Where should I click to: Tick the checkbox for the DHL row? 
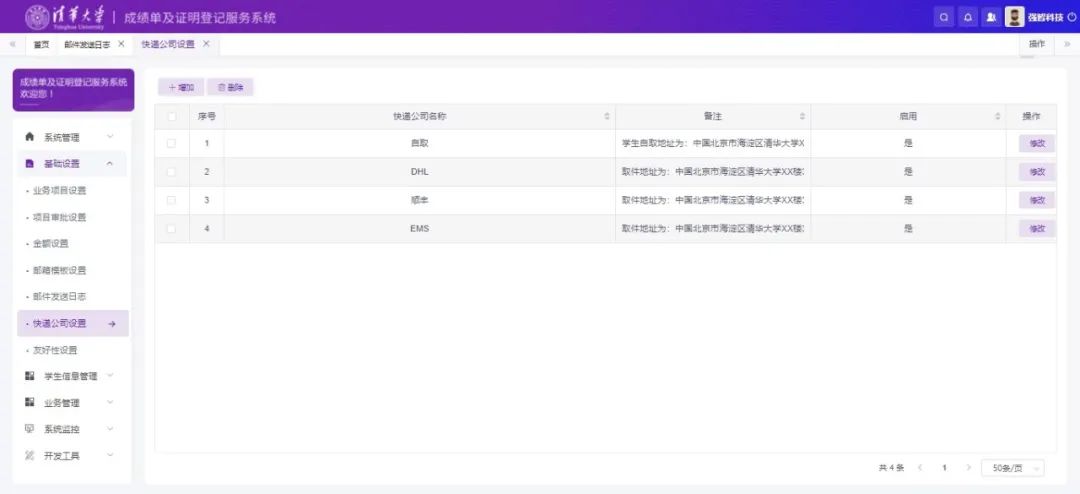tap(171, 171)
